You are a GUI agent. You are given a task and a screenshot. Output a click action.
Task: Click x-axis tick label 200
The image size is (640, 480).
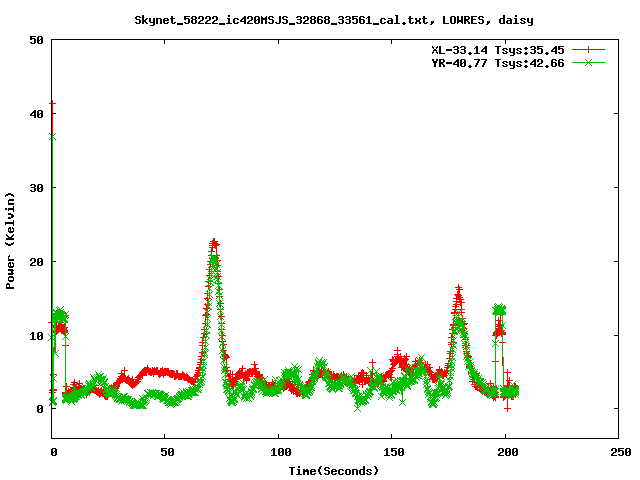pyautogui.click(x=508, y=452)
